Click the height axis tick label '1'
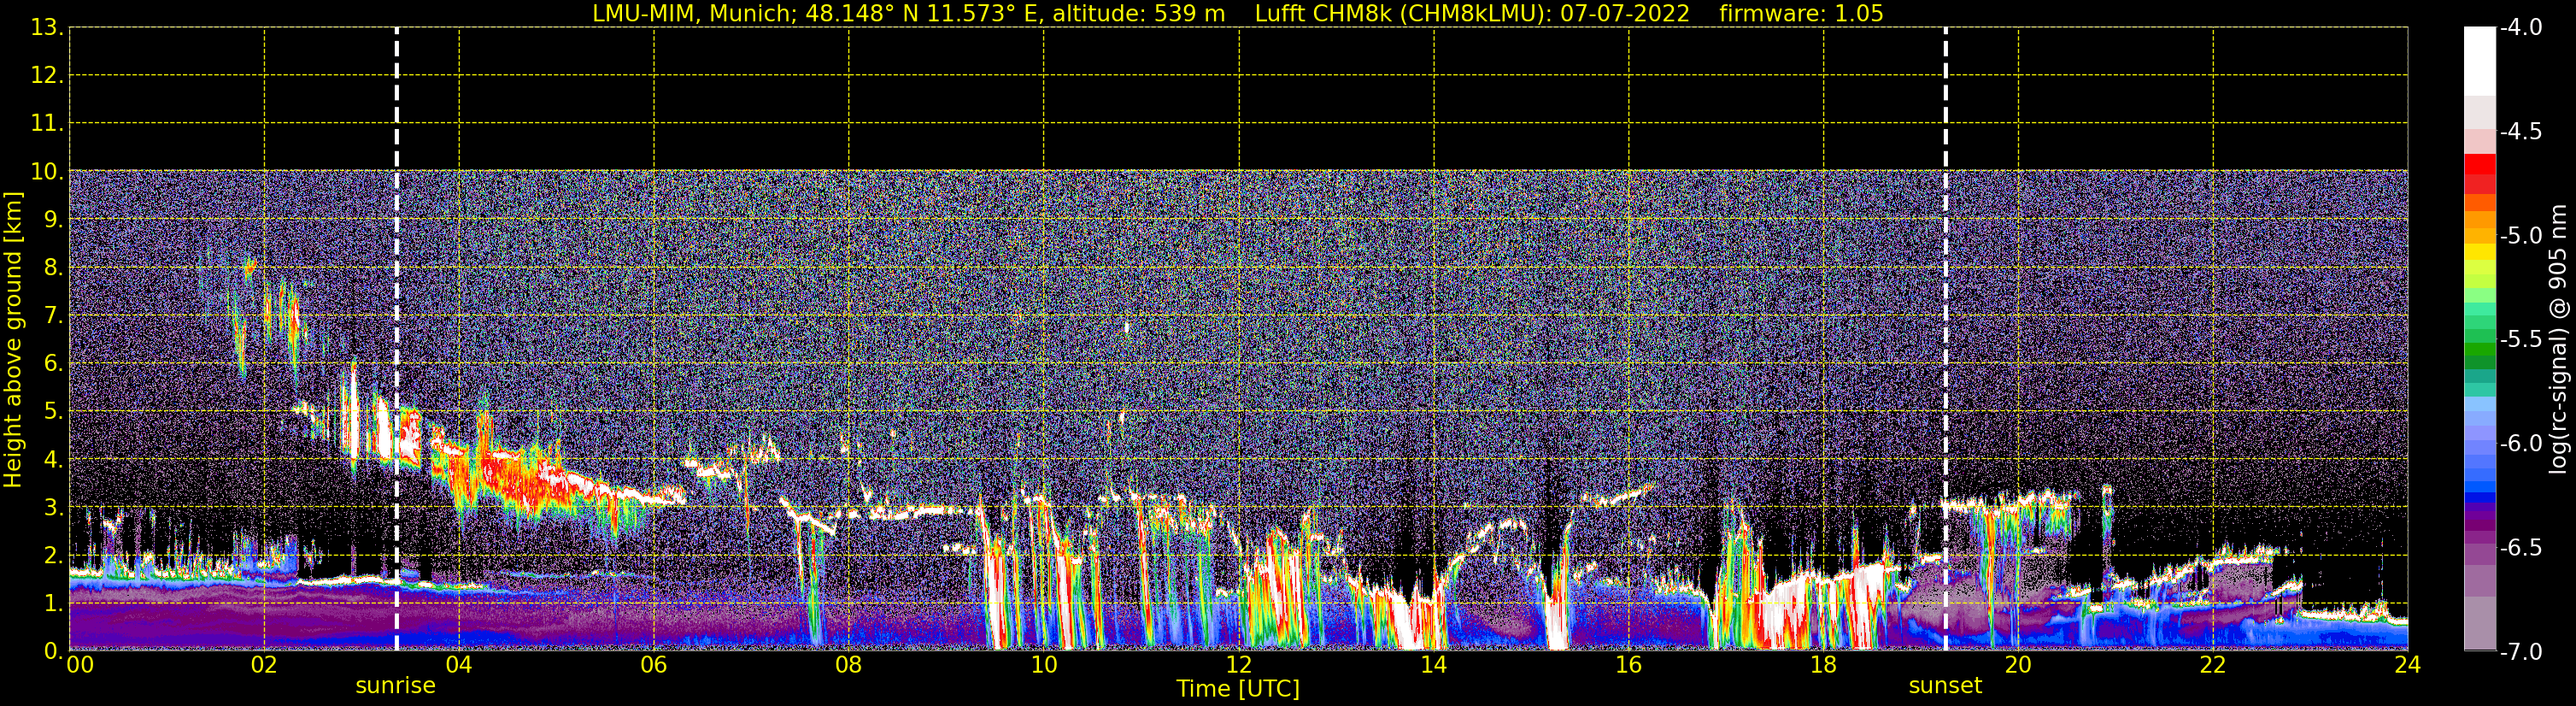 (52, 604)
